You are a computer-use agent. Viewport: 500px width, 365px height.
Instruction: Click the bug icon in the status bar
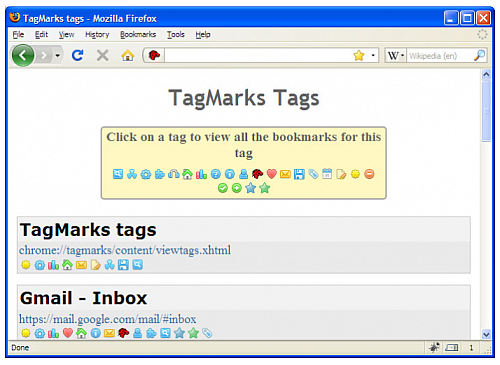pyautogui.click(x=434, y=348)
